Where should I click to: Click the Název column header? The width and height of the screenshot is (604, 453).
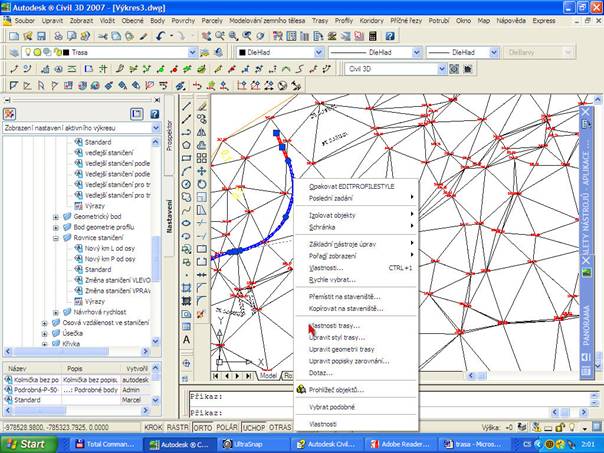click(x=32, y=369)
